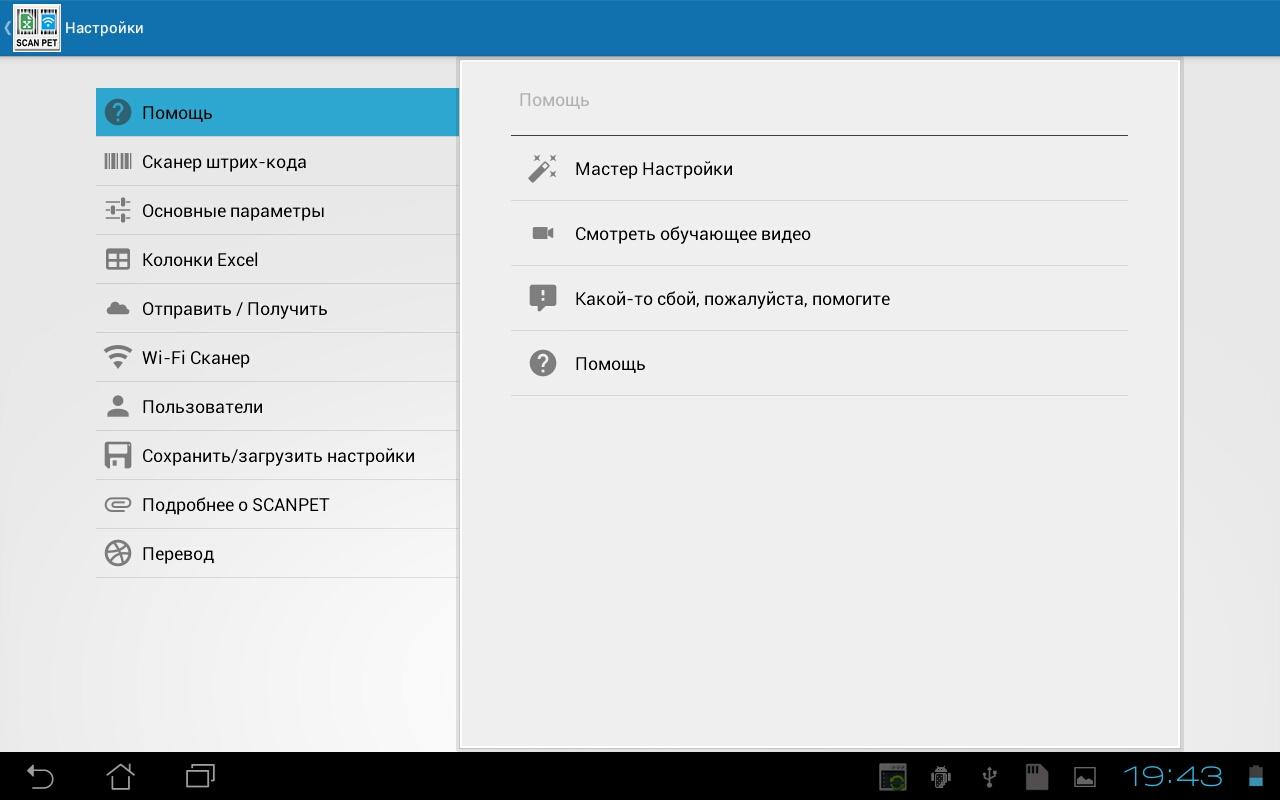Tap the USB connection icon
This screenshot has height=800, width=1280.
[989, 777]
